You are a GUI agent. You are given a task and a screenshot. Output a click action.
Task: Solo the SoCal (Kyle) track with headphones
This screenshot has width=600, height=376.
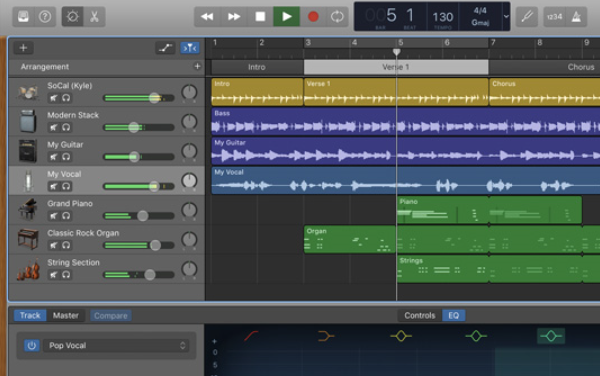(x=66, y=98)
